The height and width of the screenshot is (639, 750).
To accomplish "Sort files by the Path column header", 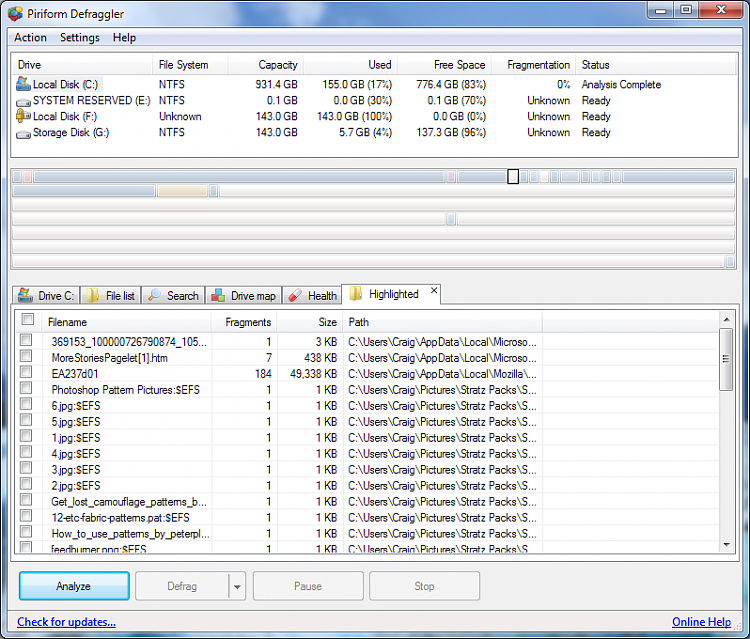I will 442,322.
